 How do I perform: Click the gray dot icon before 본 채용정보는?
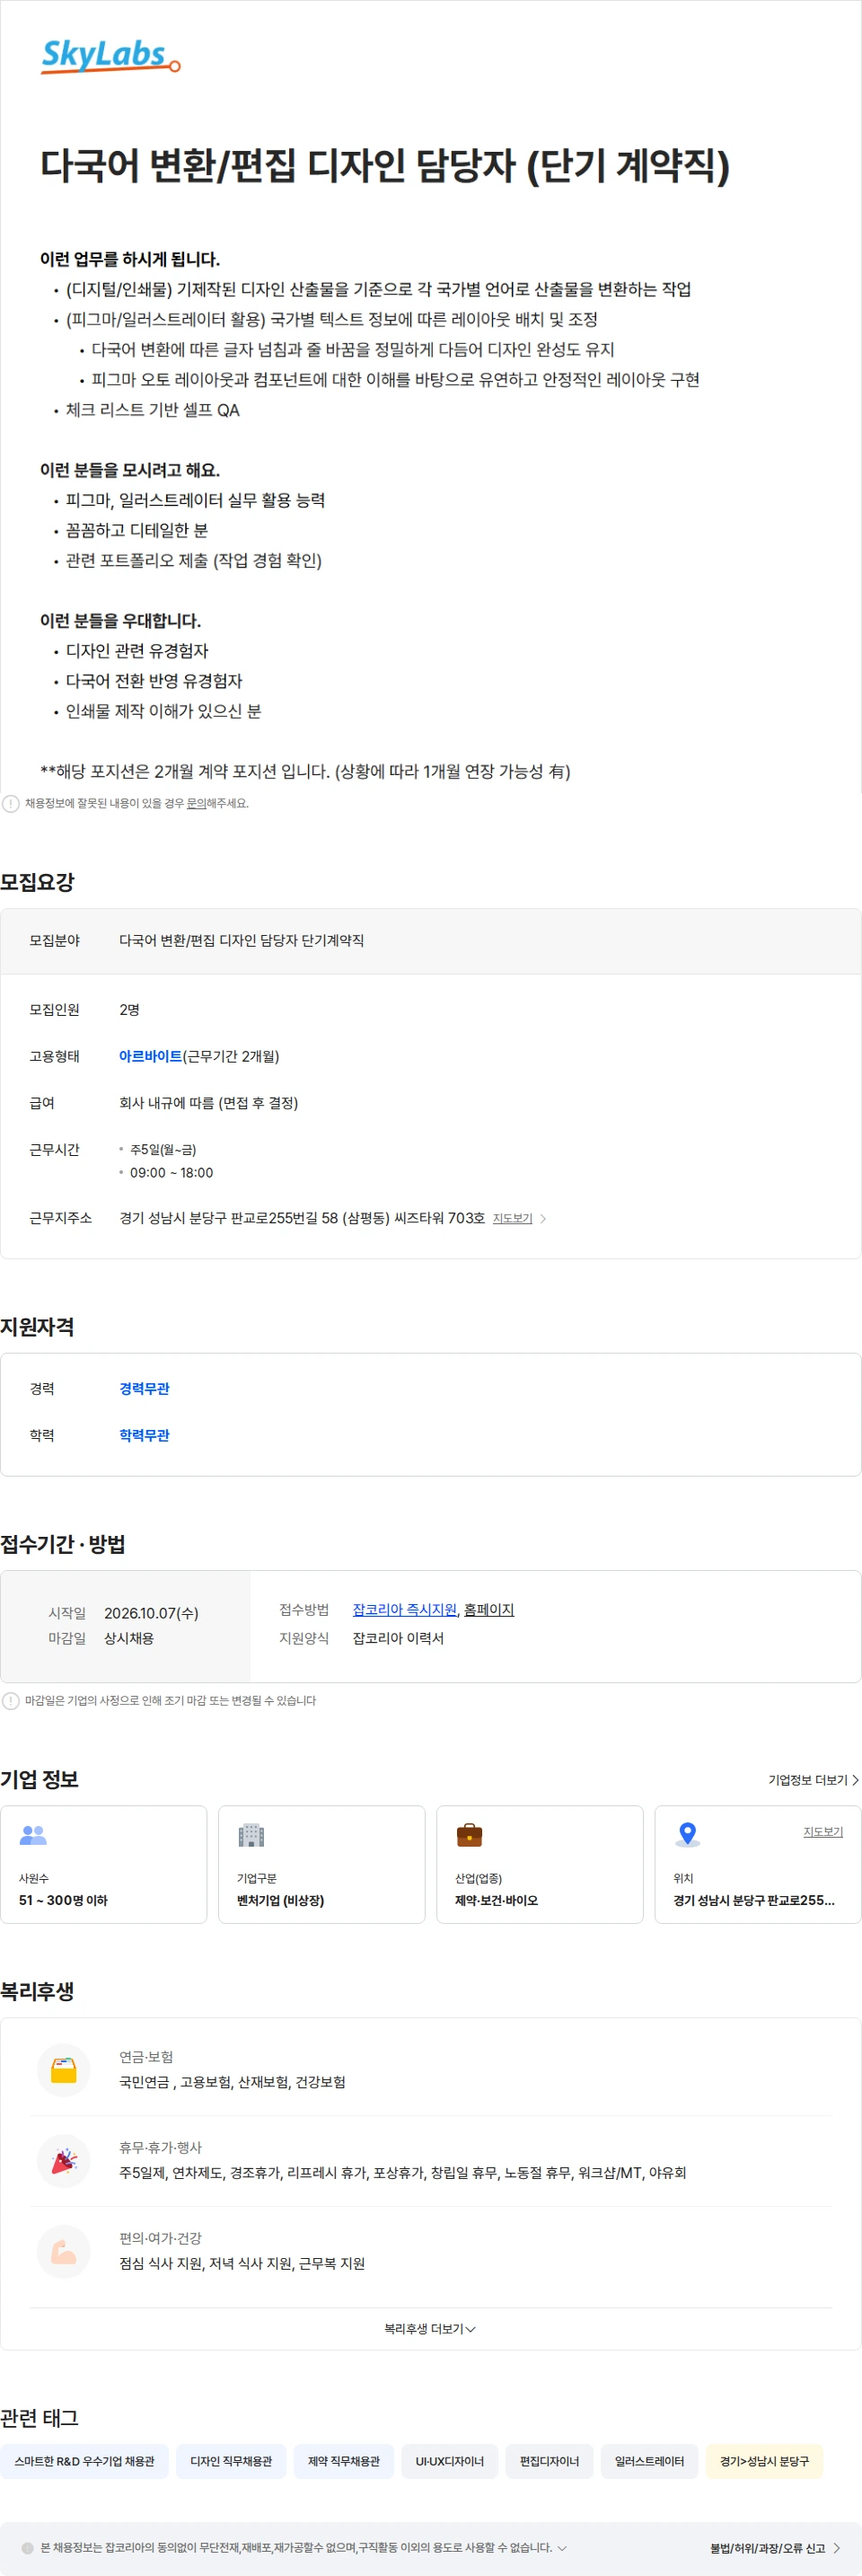(x=27, y=2548)
